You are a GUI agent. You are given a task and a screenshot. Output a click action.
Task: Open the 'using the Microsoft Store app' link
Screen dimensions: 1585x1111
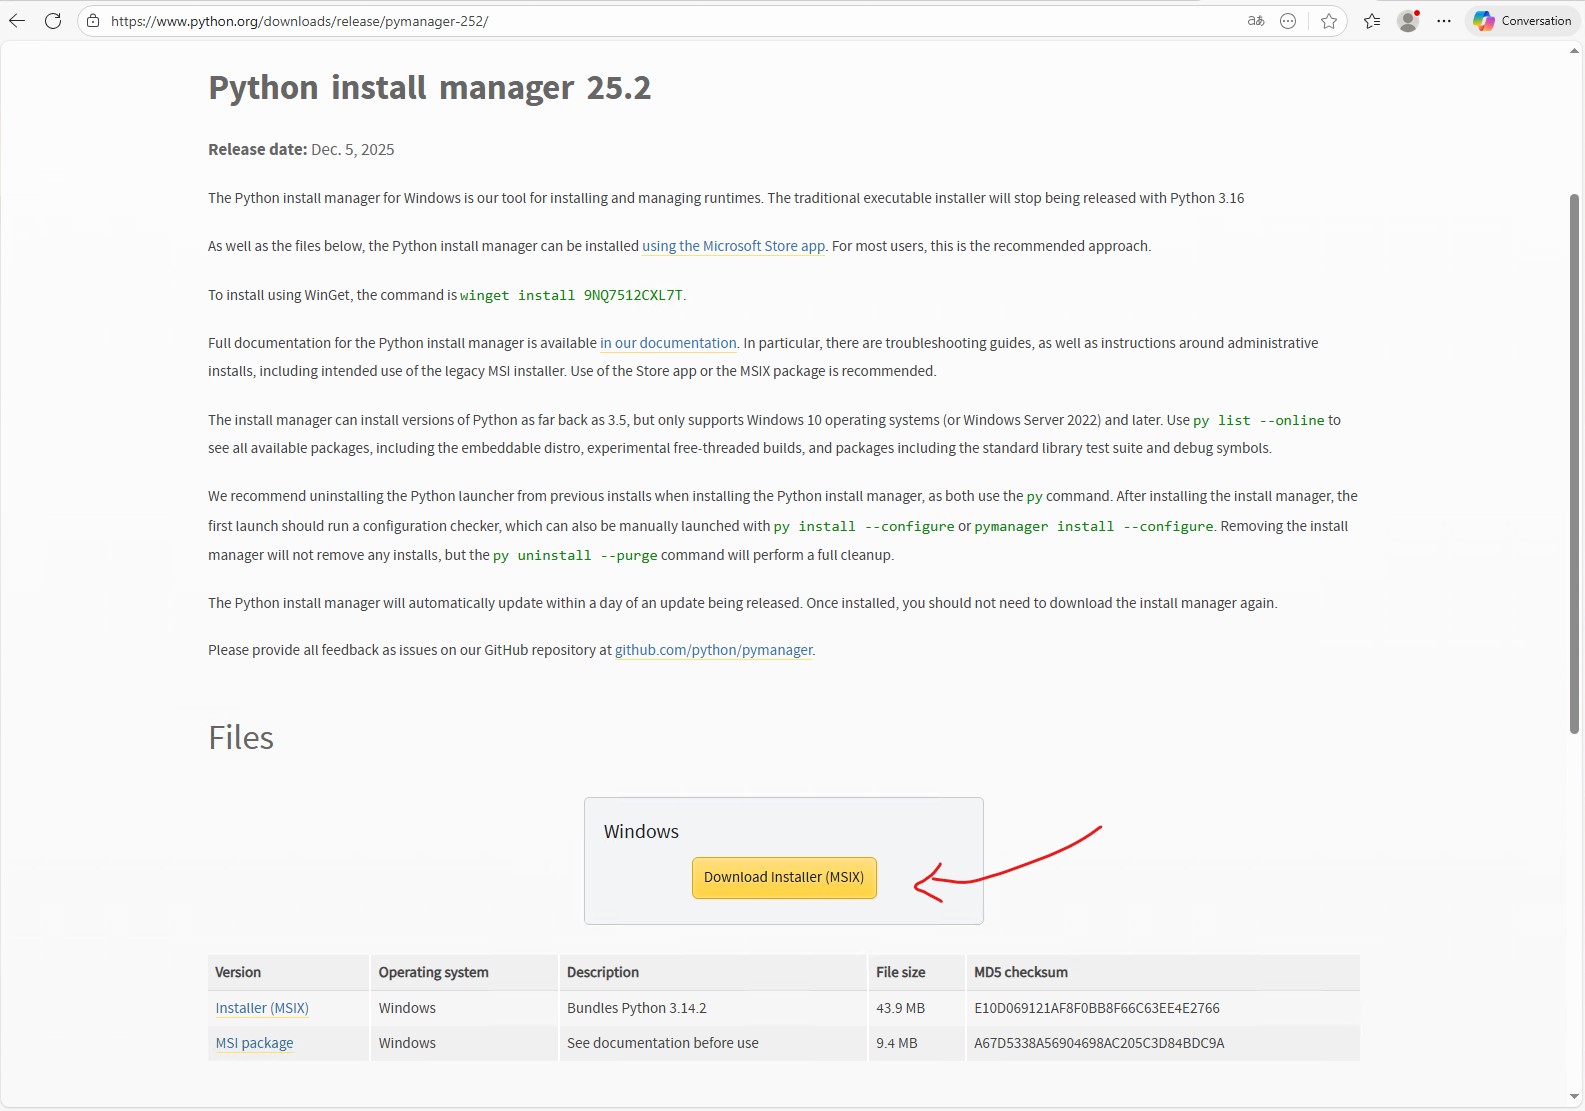tap(734, 246)
